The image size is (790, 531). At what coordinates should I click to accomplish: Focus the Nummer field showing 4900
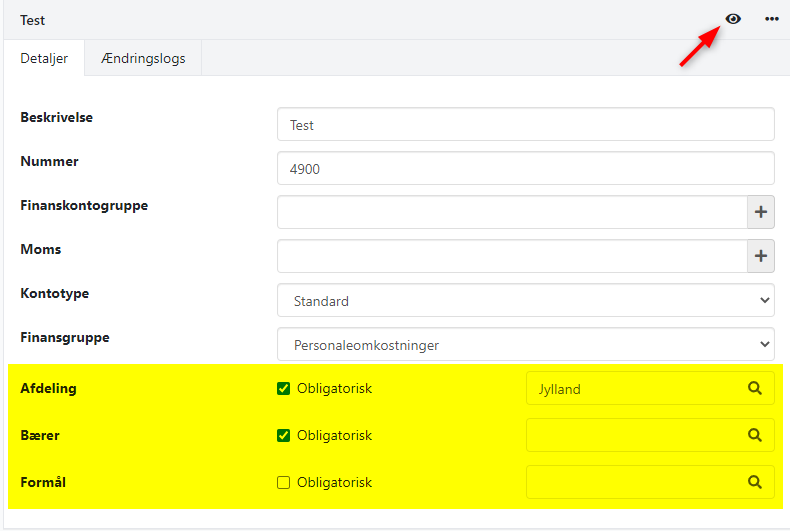[x=525, y=169]
